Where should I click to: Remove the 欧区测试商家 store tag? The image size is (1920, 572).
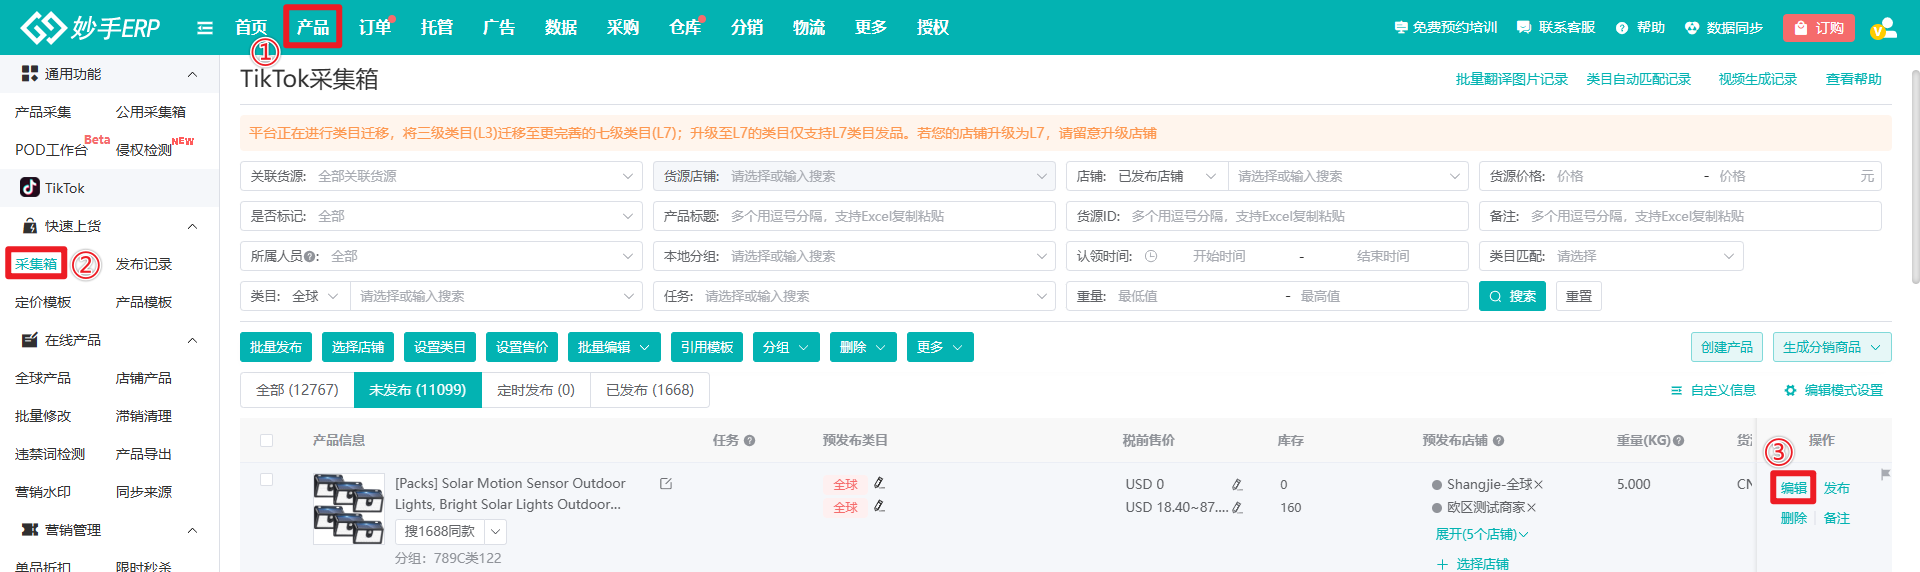point(1531,507)
